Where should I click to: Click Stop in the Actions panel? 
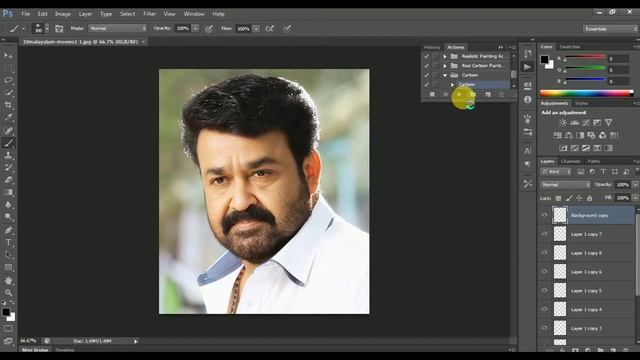click(432, 94)
